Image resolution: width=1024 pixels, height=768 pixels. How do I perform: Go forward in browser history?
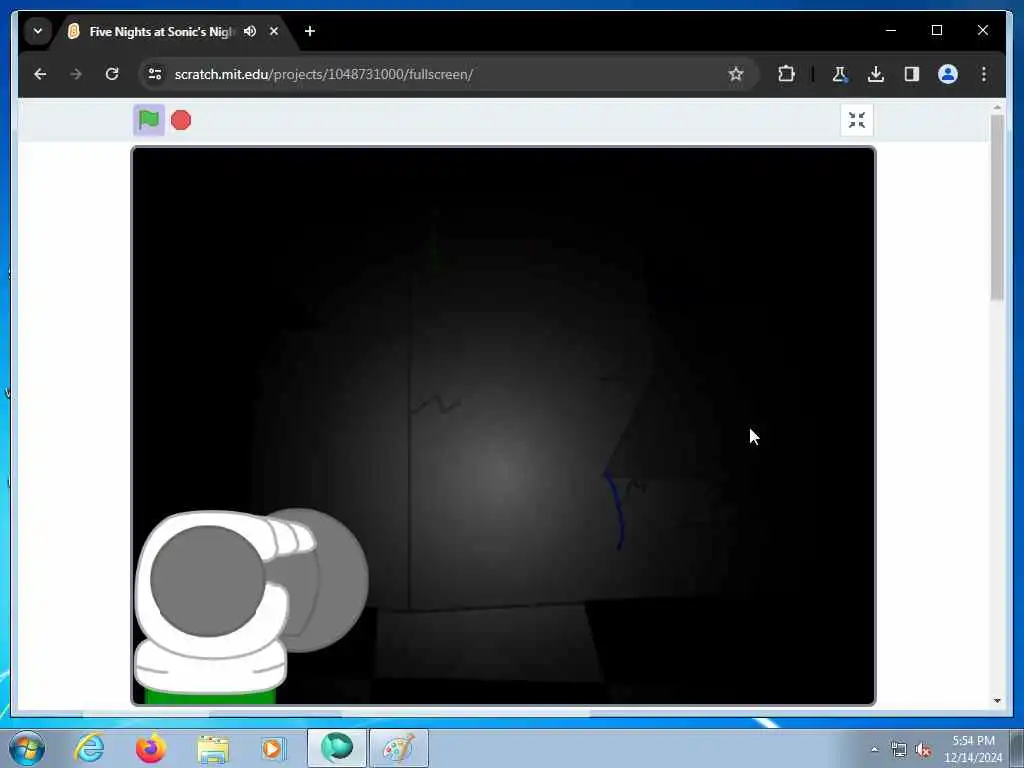pos(76,74)
